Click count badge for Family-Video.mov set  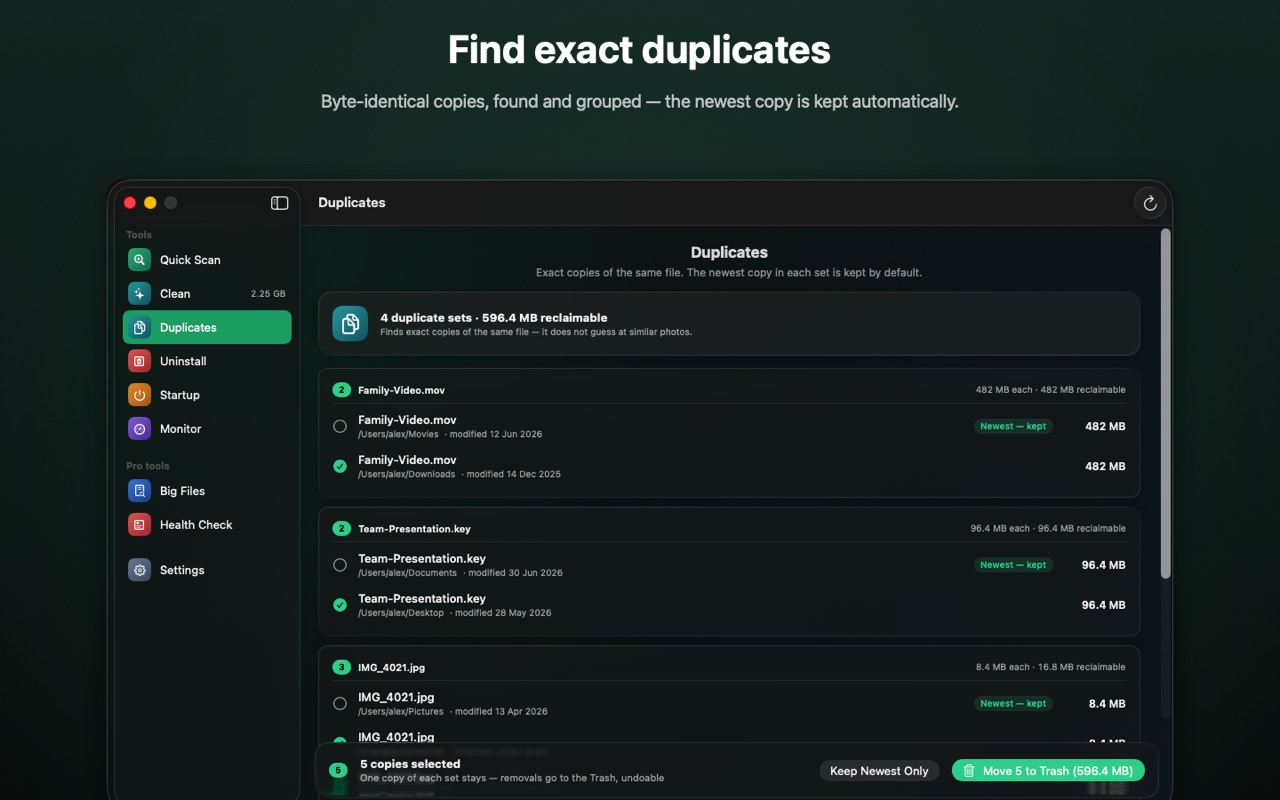pos(341,390)
